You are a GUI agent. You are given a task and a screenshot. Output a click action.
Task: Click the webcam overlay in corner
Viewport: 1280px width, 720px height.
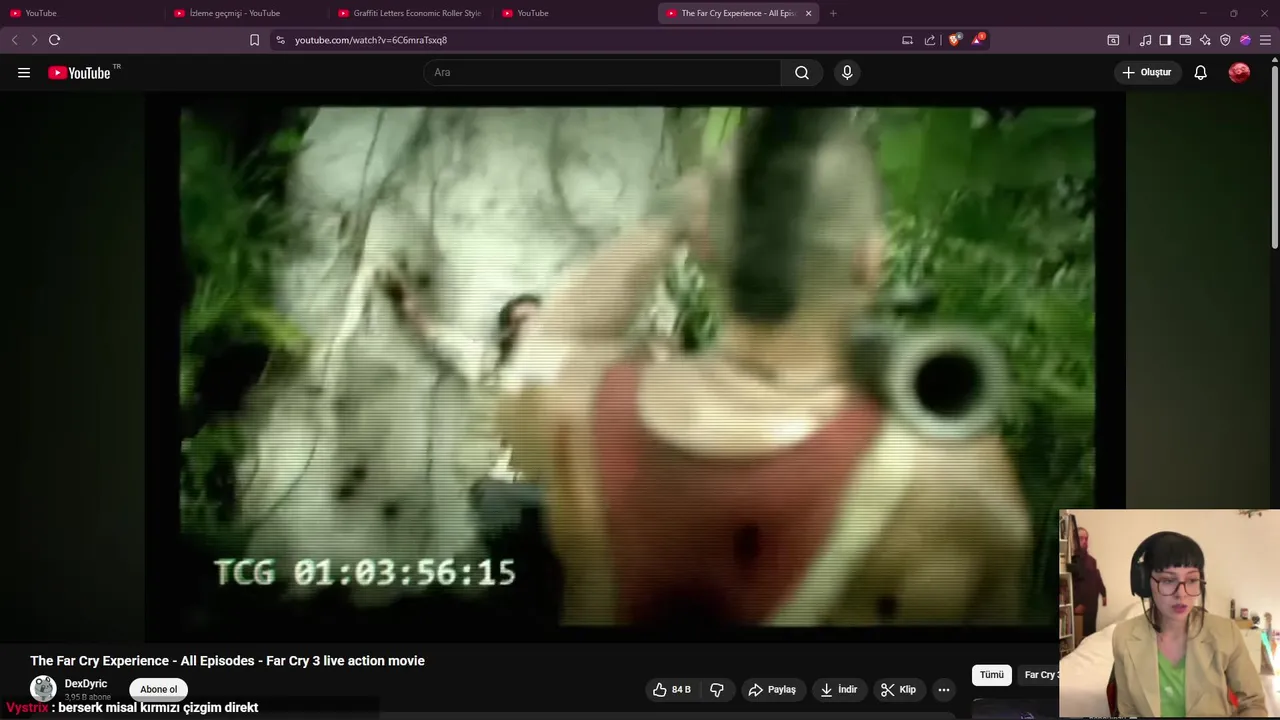1169,614
